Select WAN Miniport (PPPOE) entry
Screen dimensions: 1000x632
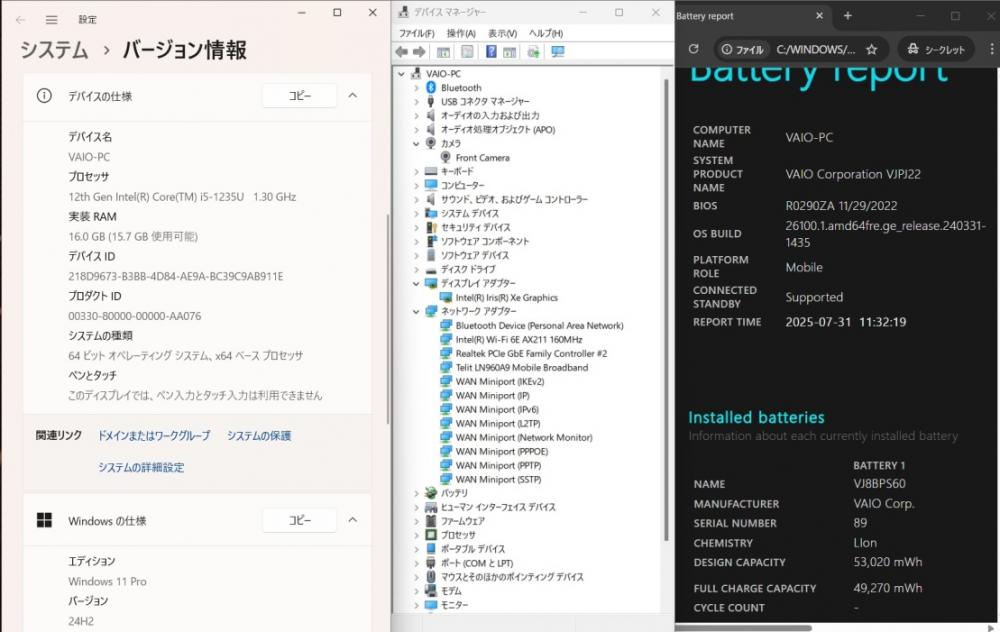tap(502, 452)
